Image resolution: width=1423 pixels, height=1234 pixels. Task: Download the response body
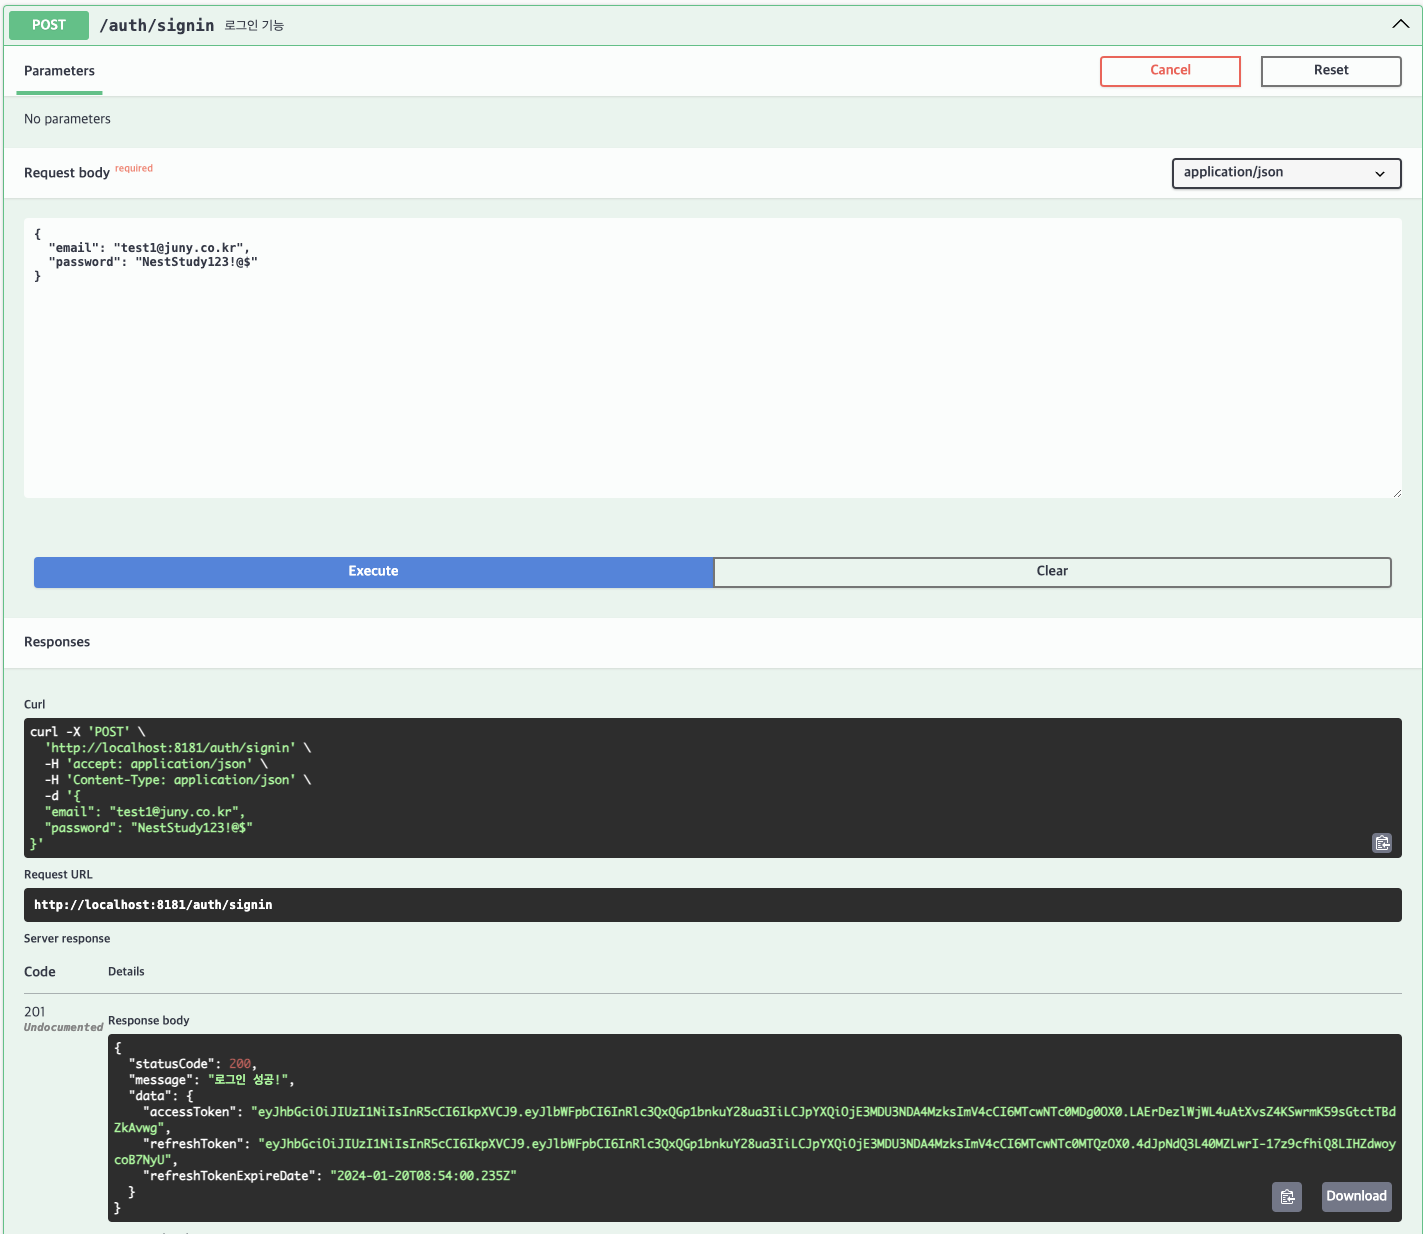click(1356, 1196)
